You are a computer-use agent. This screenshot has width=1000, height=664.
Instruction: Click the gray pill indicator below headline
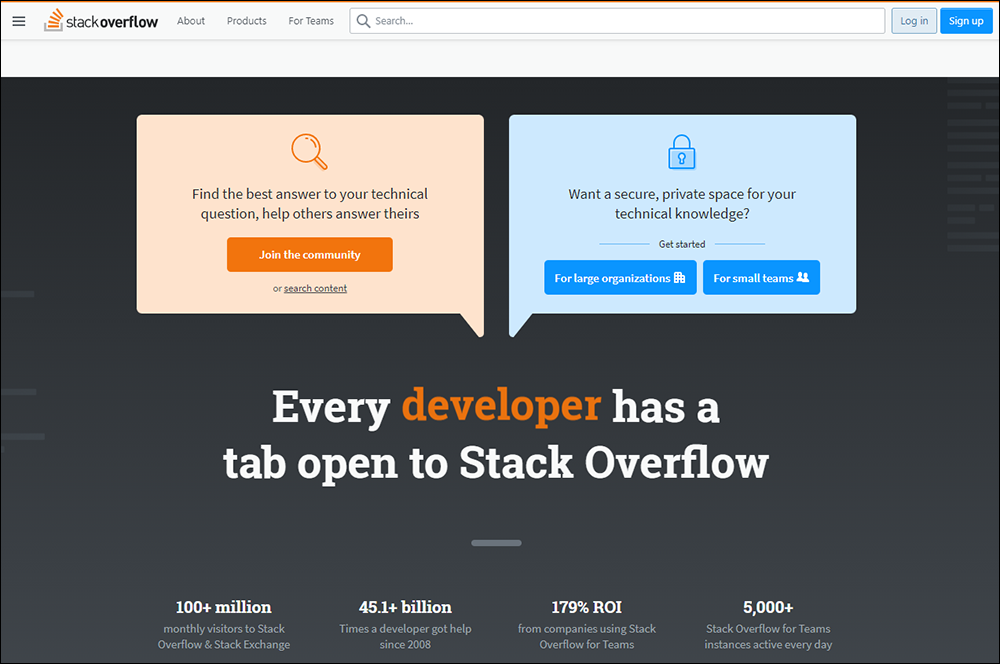(496, 543)
